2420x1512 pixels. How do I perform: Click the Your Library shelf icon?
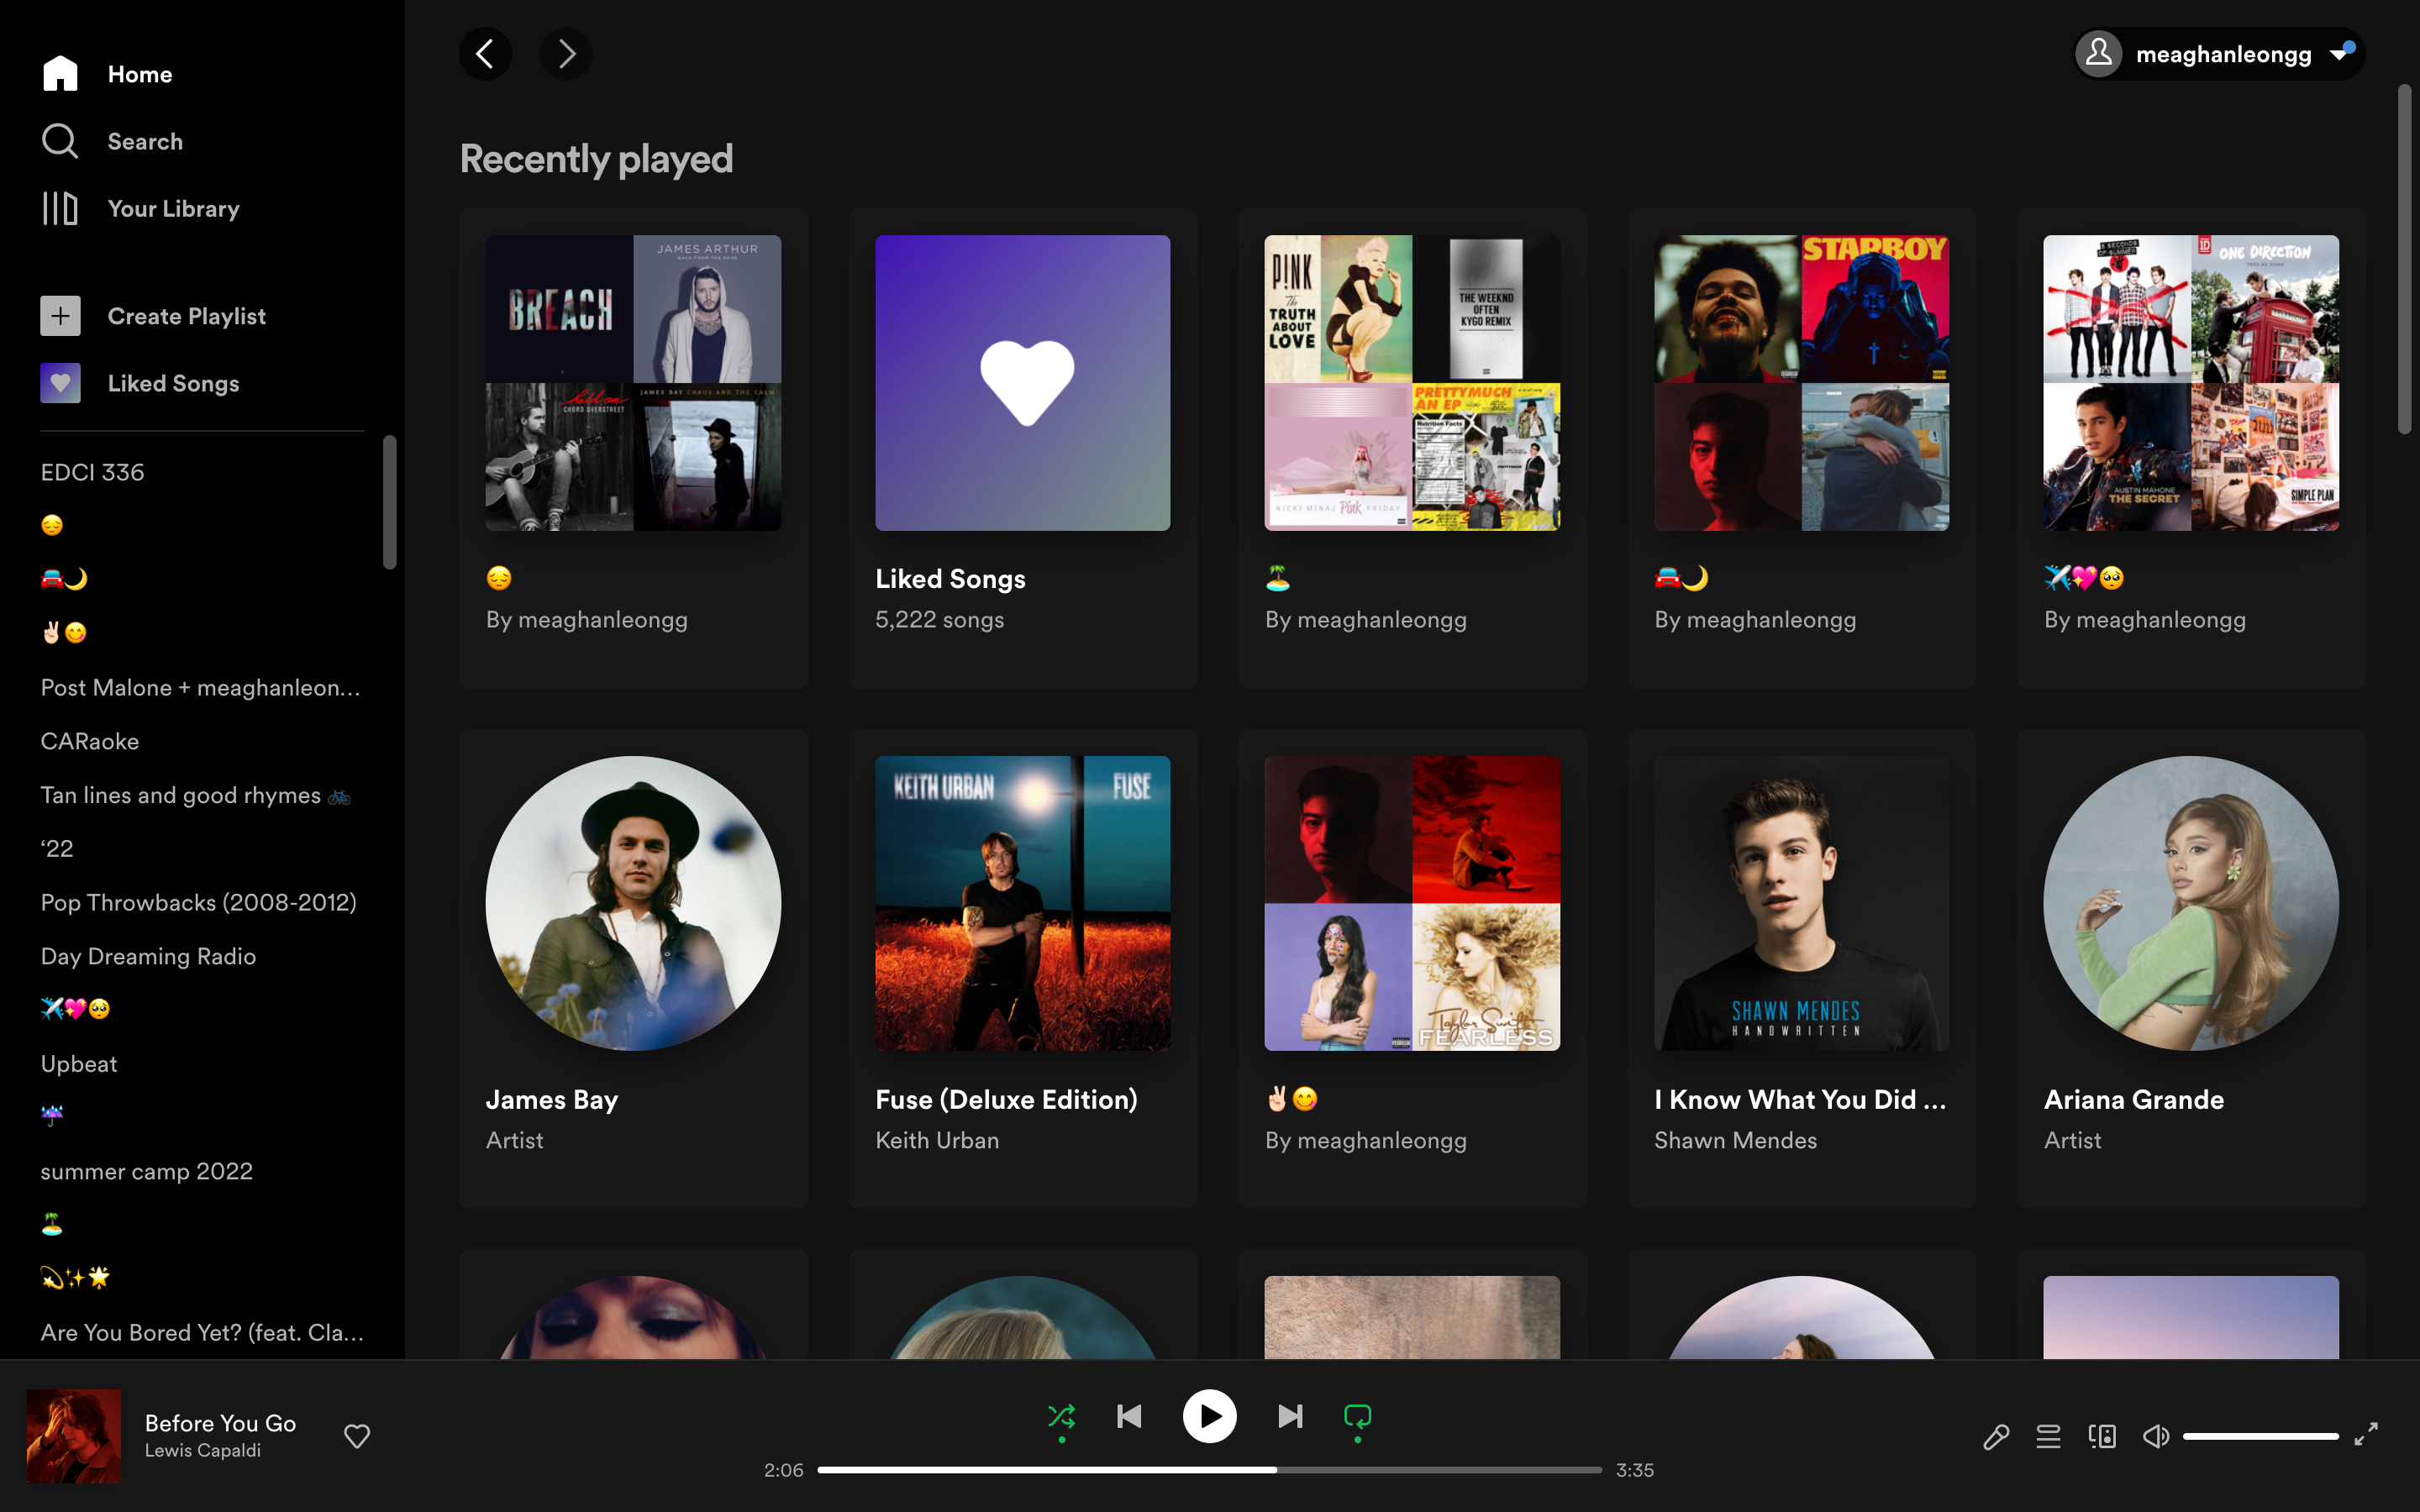pyautogui.click(x=60, y=208)
